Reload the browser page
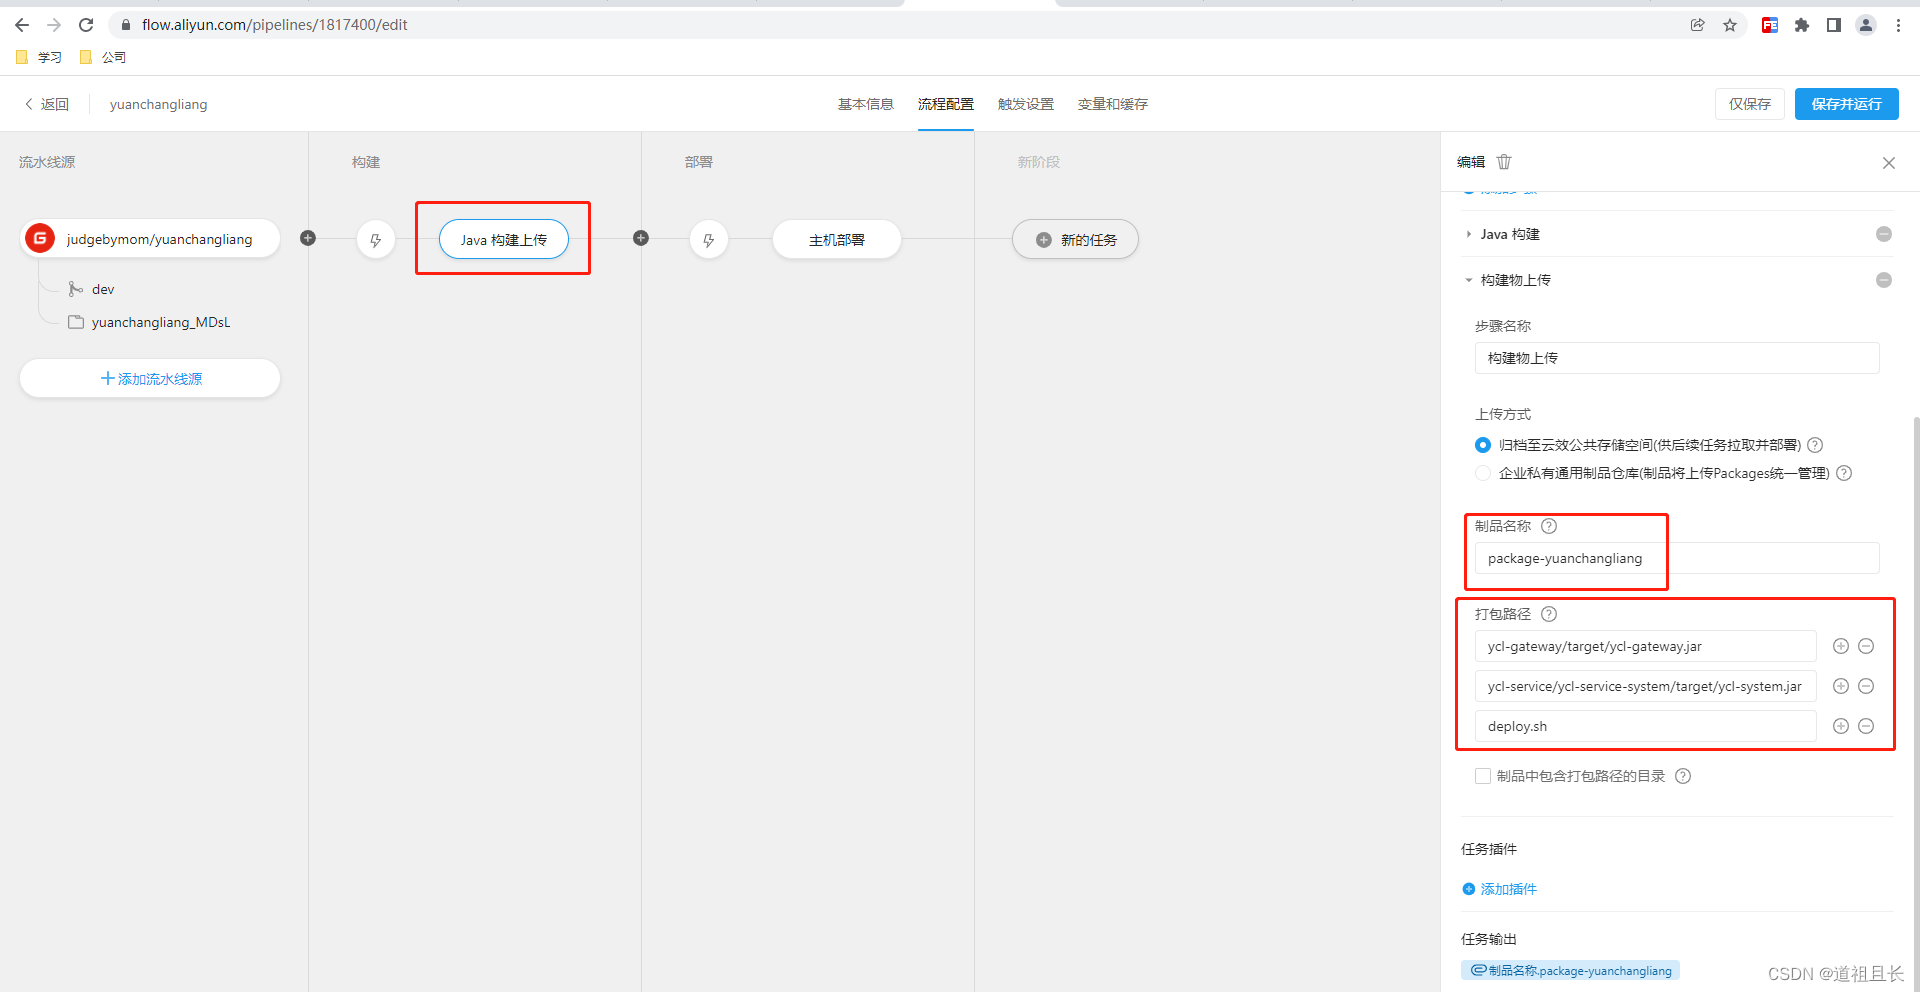Viewport: 1920px width, 992px height. pyautogui.click(x=86, y=25)
